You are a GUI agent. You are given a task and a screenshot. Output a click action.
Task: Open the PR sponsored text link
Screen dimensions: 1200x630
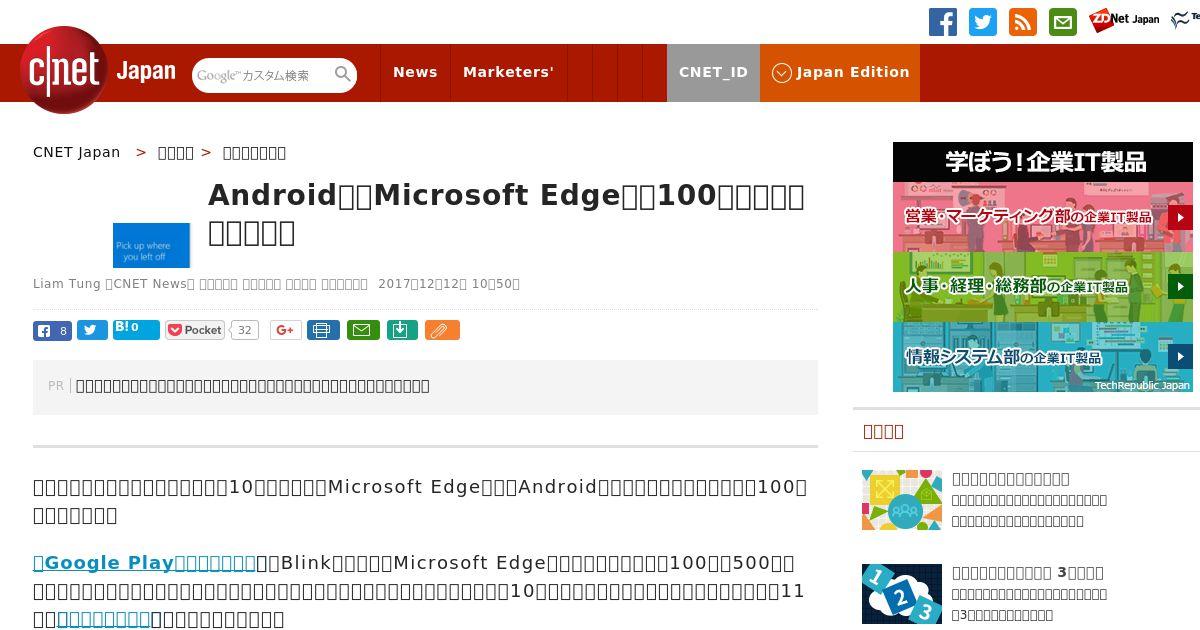(x=253, y=386)
